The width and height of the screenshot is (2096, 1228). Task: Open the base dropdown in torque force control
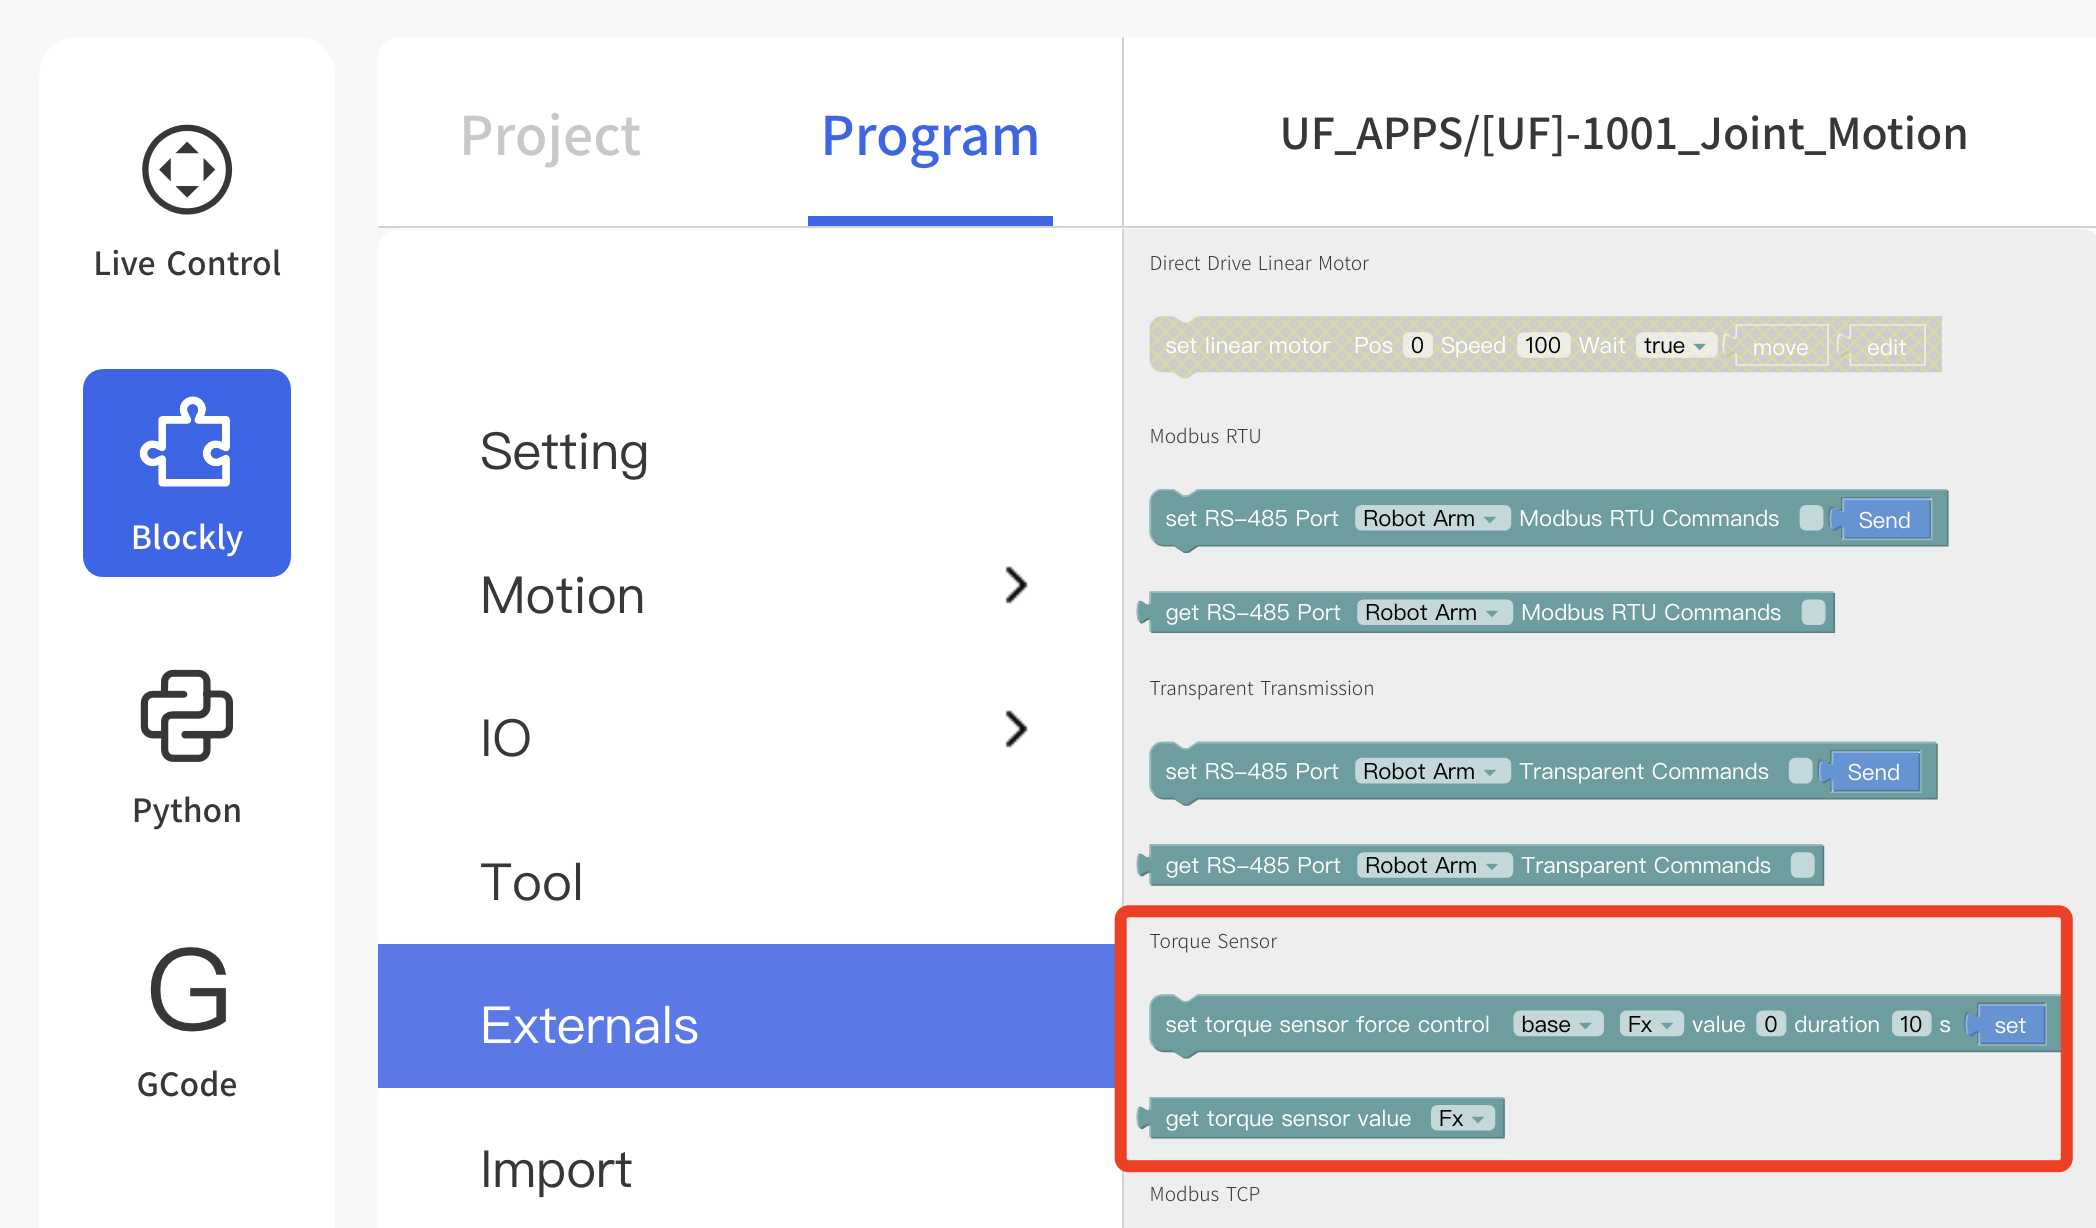click(1557, 1024)
